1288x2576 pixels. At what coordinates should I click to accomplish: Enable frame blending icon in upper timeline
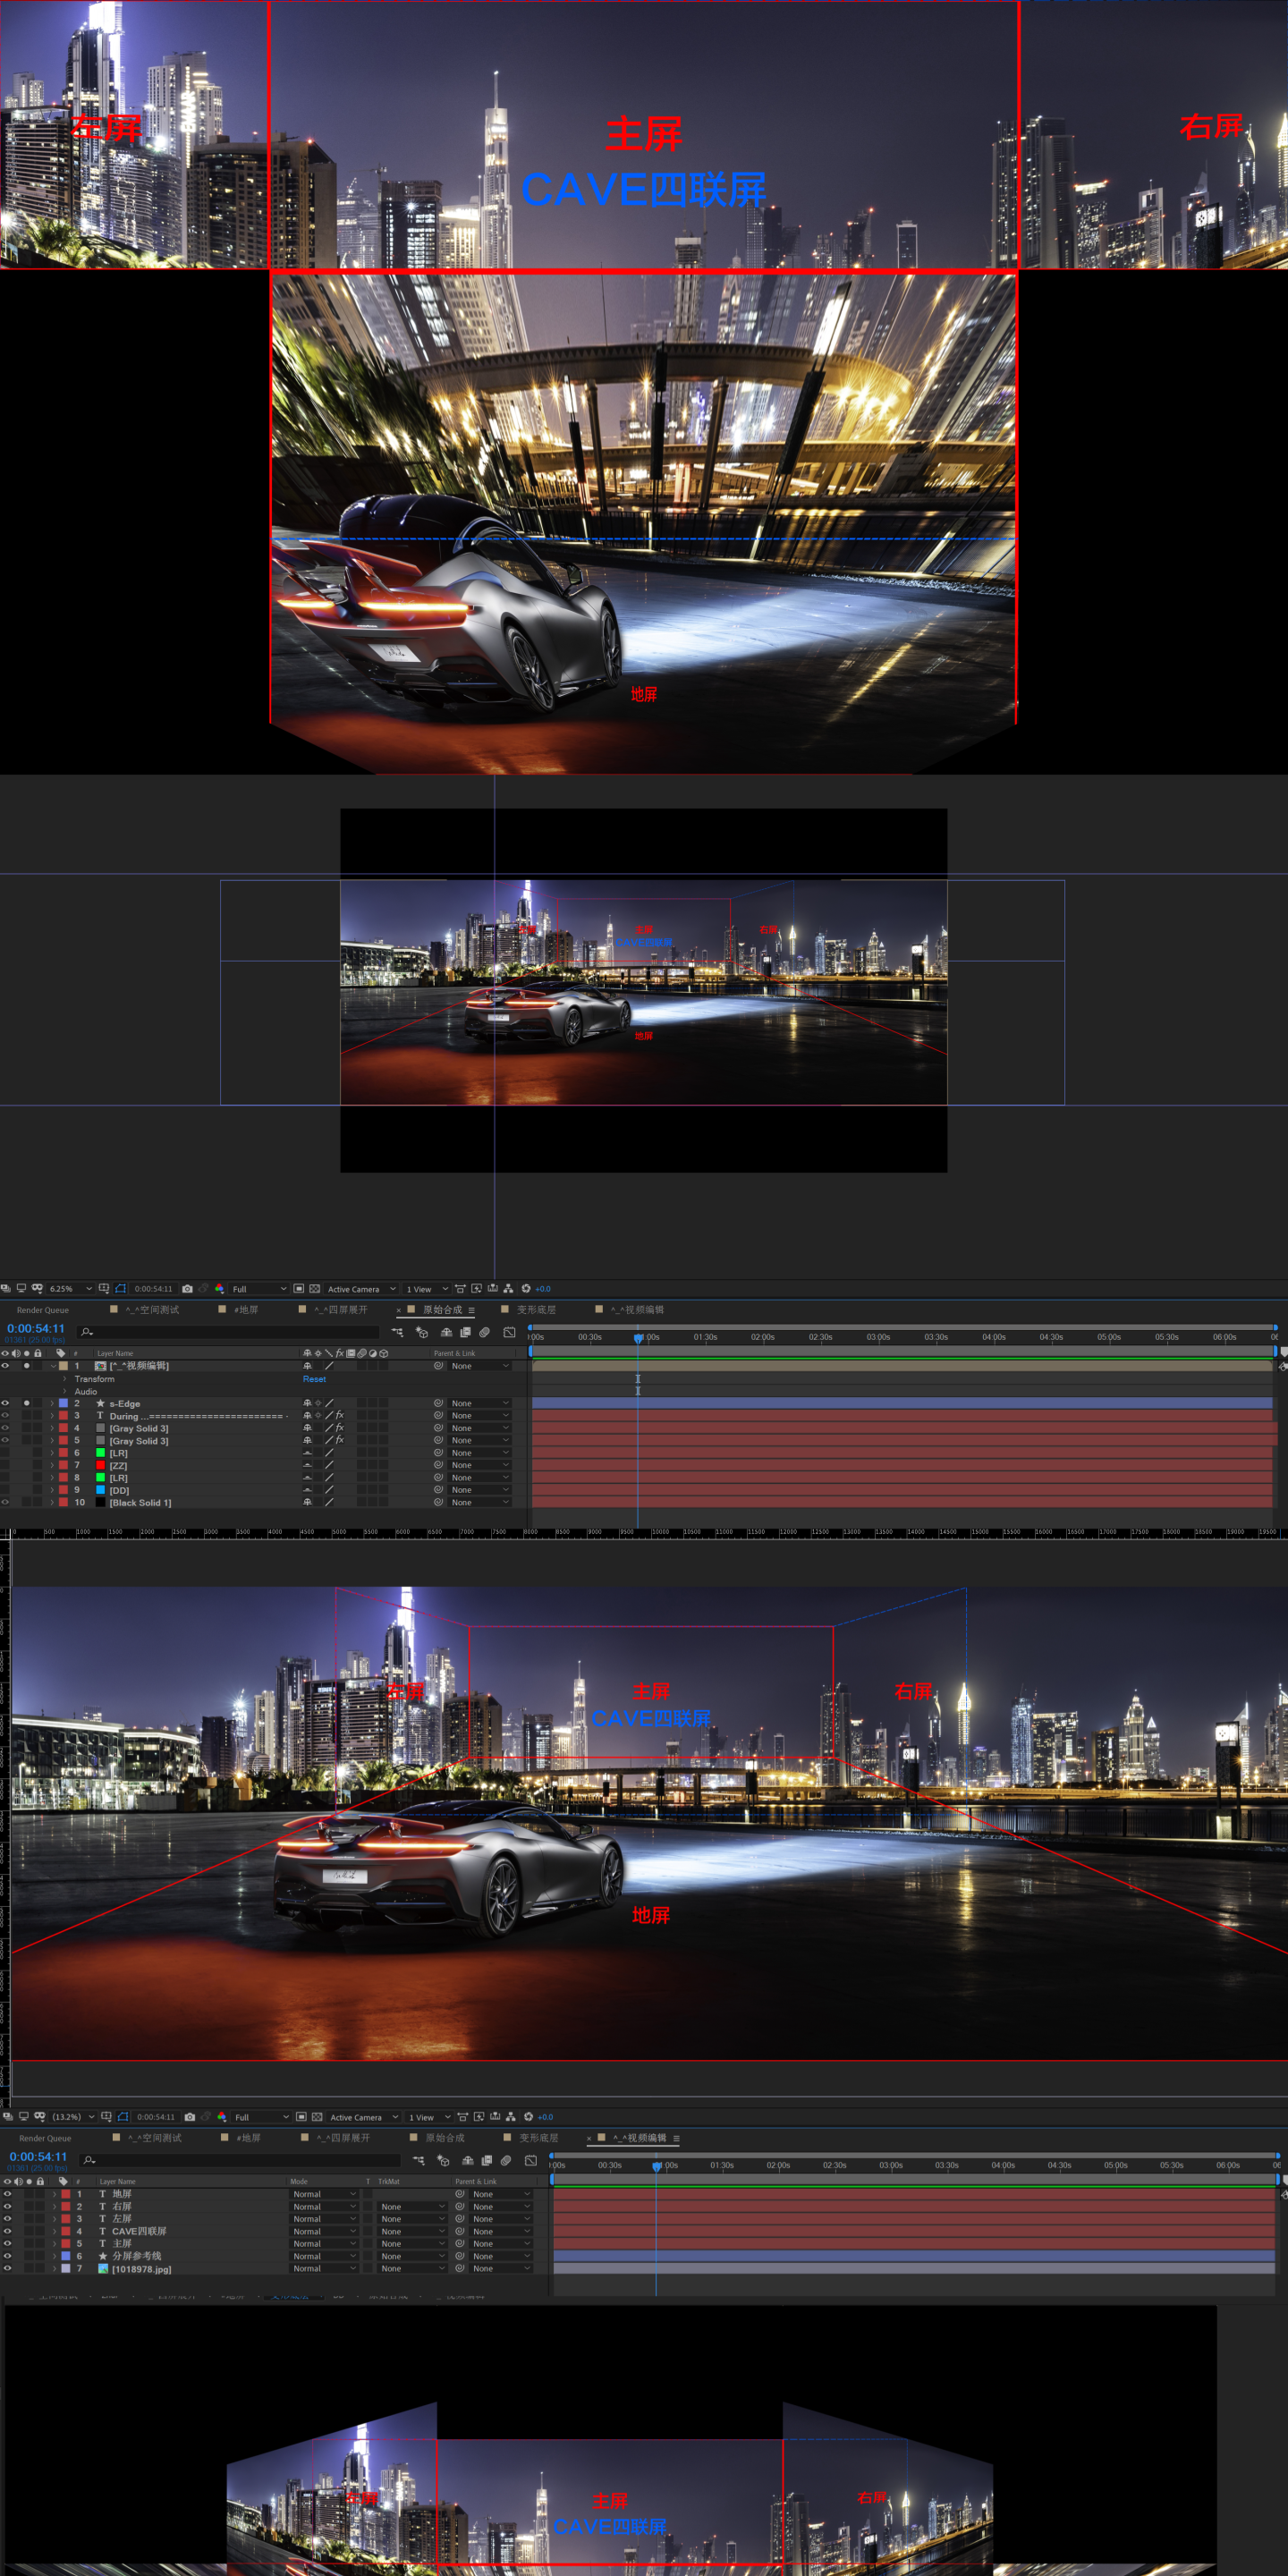click(465, 1332)
